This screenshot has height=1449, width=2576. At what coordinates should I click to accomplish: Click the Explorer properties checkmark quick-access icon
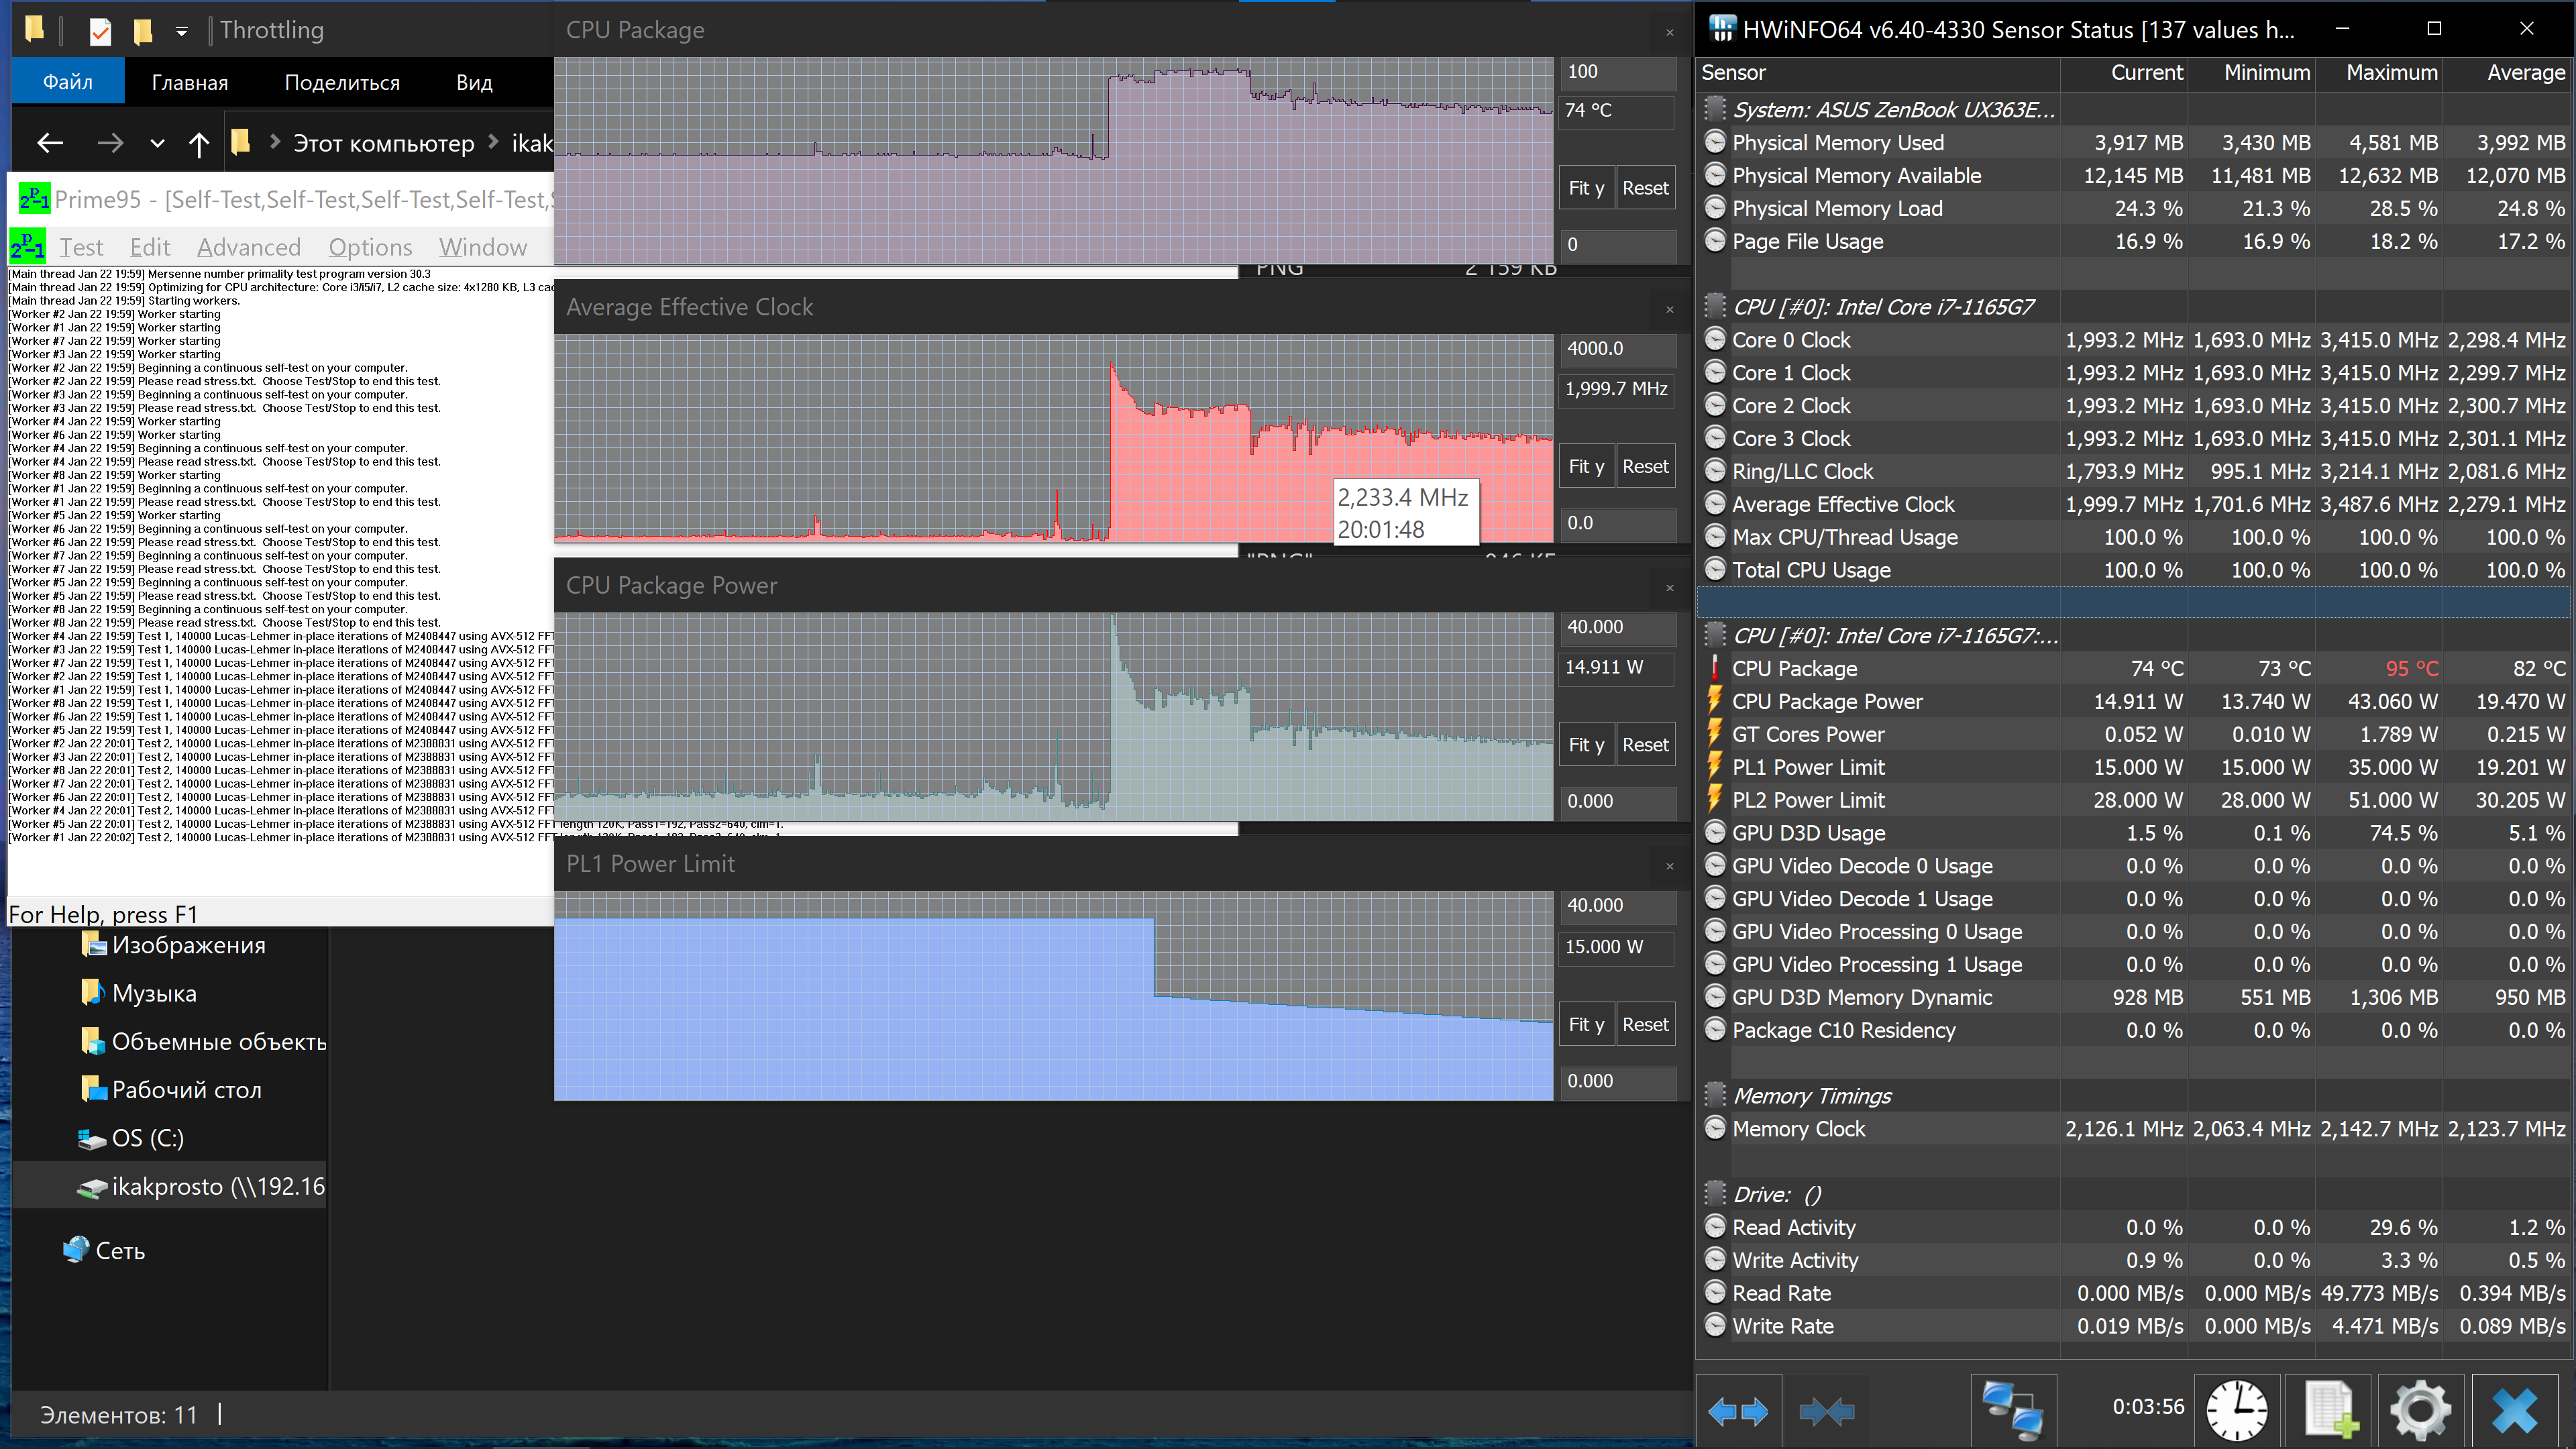(x=100, y=31)
